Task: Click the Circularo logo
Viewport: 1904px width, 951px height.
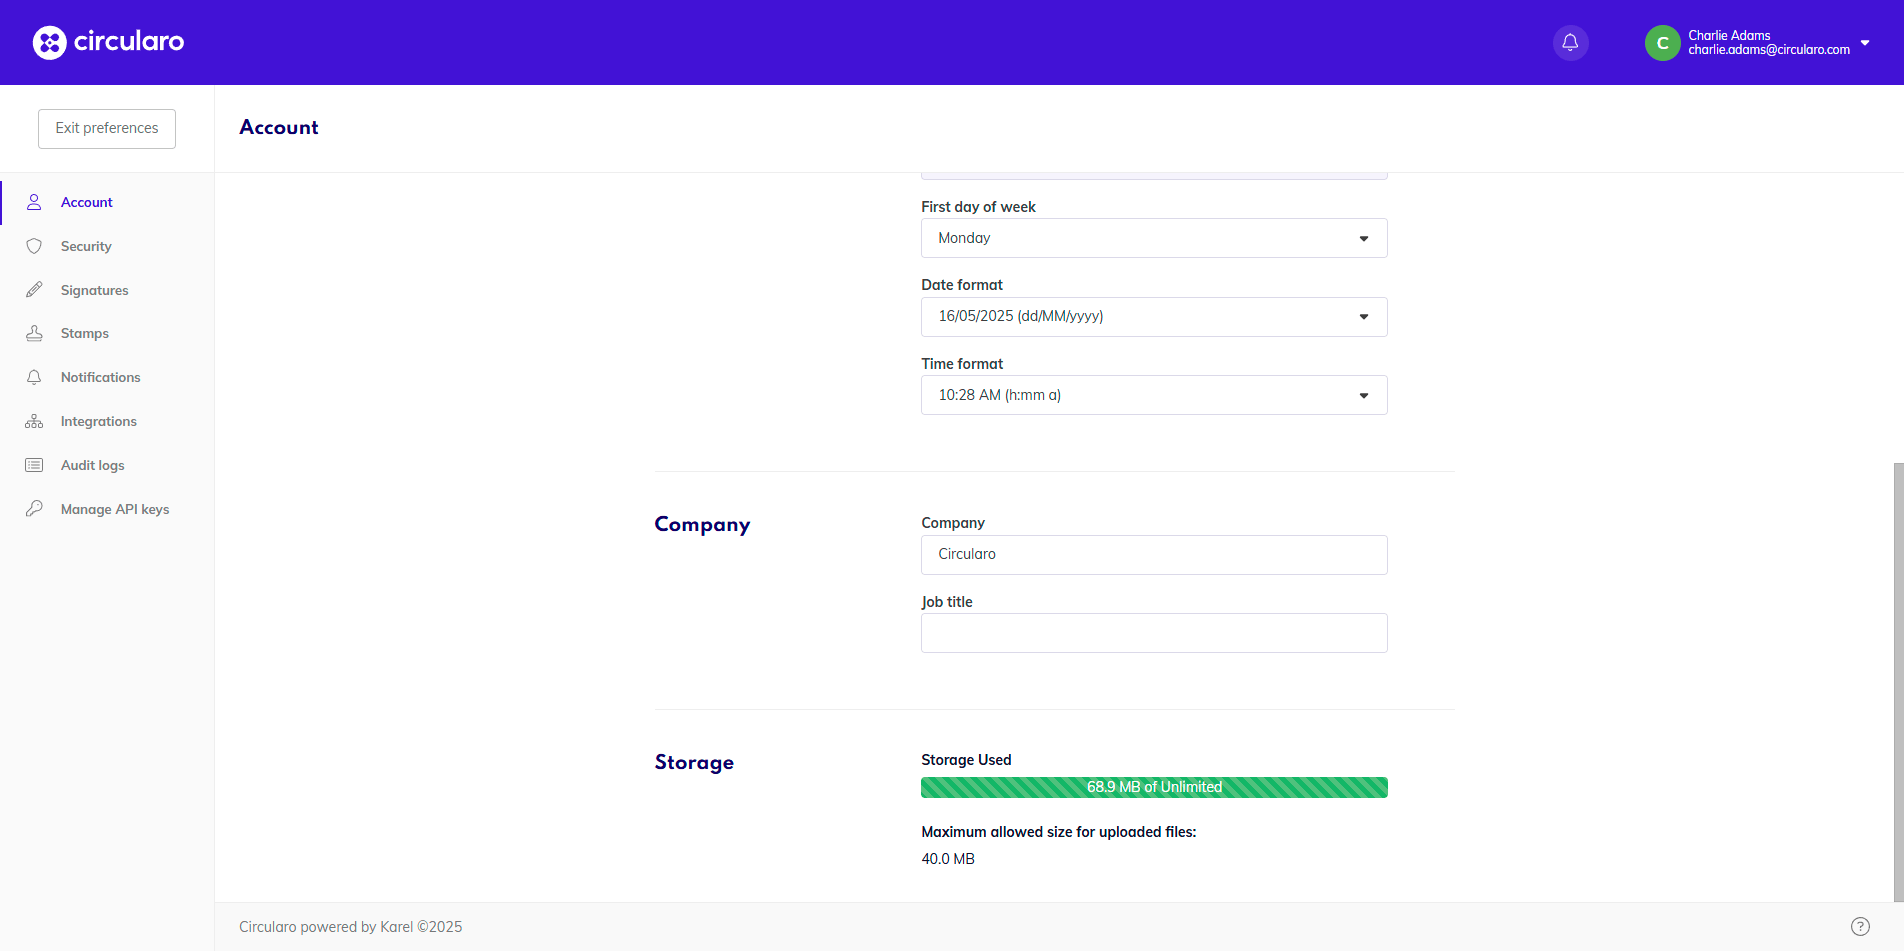Action: pyautogui.click(x=108, y=42)
